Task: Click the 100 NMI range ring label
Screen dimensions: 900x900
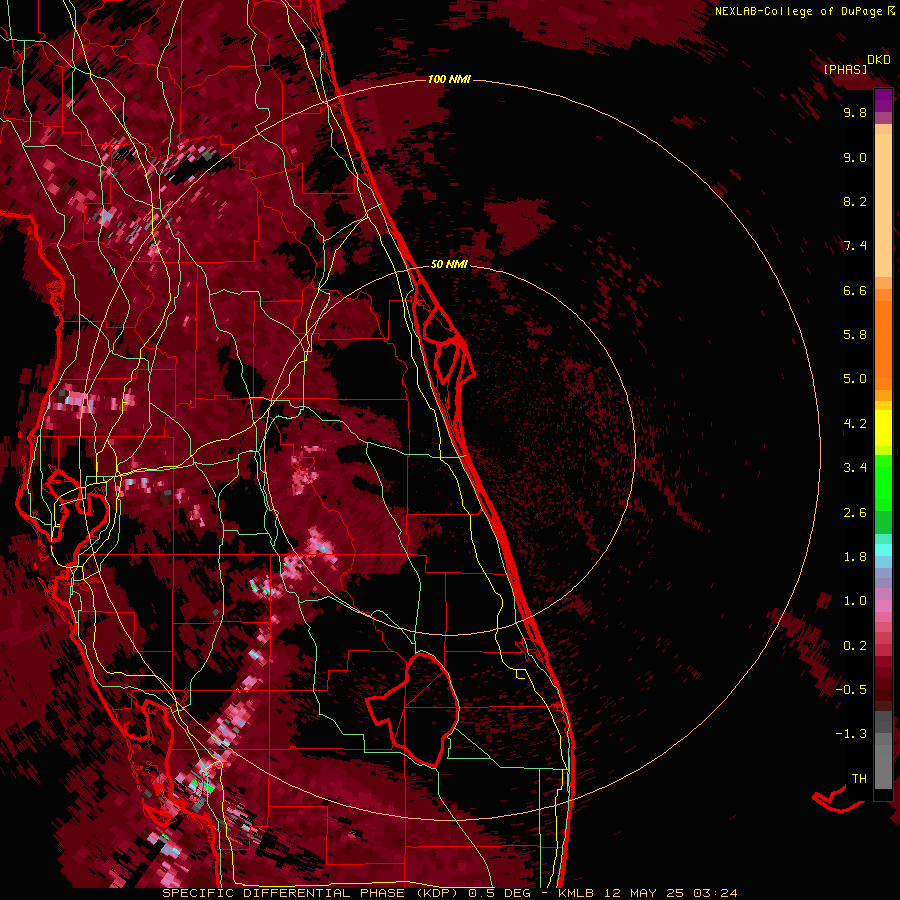Action: 449,79
